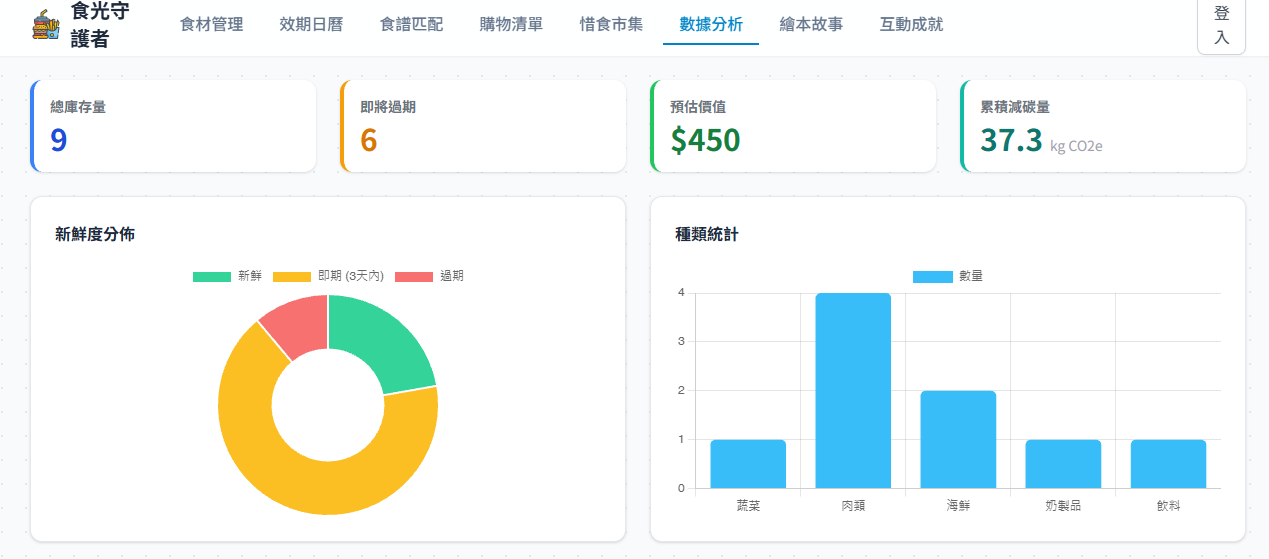1269x559 pixels.
Task: Navigate to 互動成就 tab
Action: pos(911,25)
